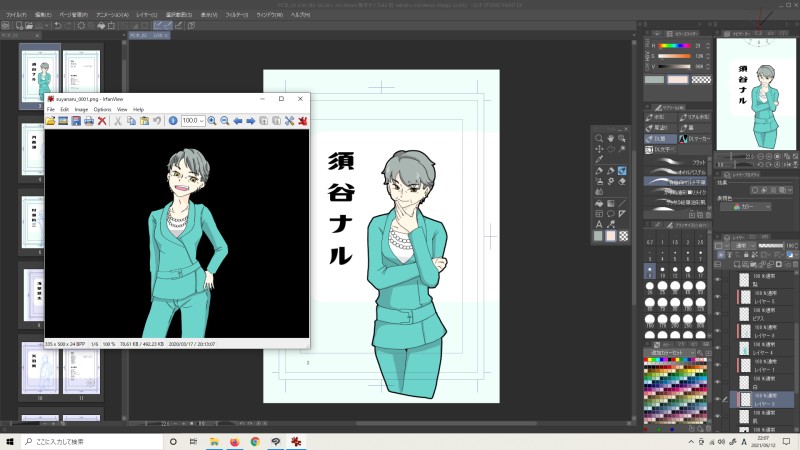This screenshot has height=450, width=800.
Task: Open the expression color カラー dropdown
Action: [757, 207]
